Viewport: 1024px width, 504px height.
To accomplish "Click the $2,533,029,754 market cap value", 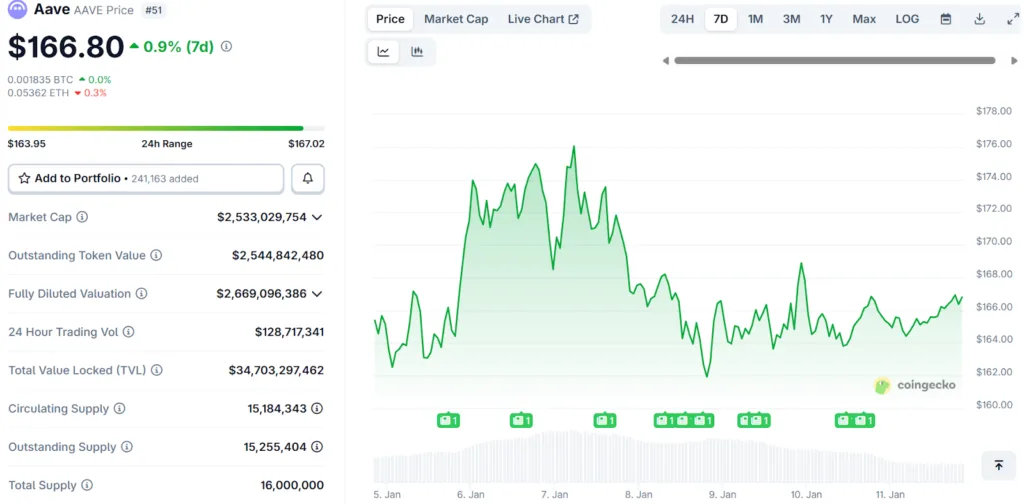I will coord(262,217).
